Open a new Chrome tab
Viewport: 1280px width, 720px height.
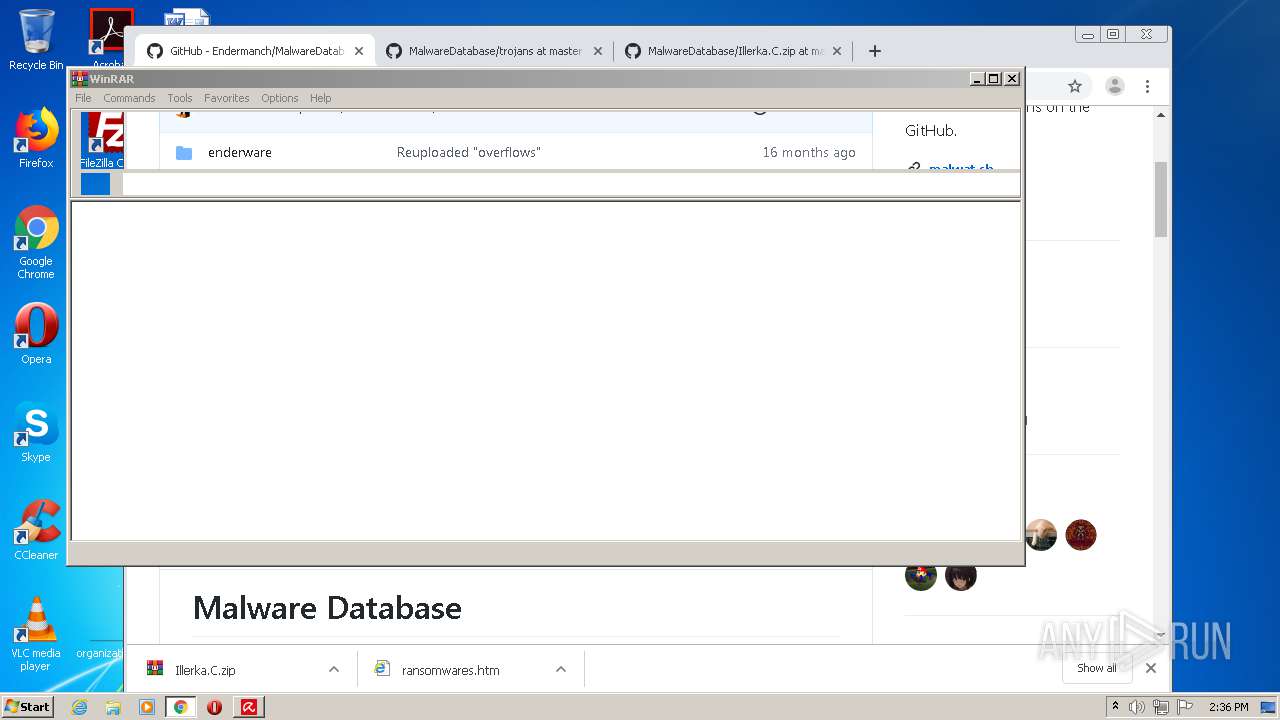[875, 51]
